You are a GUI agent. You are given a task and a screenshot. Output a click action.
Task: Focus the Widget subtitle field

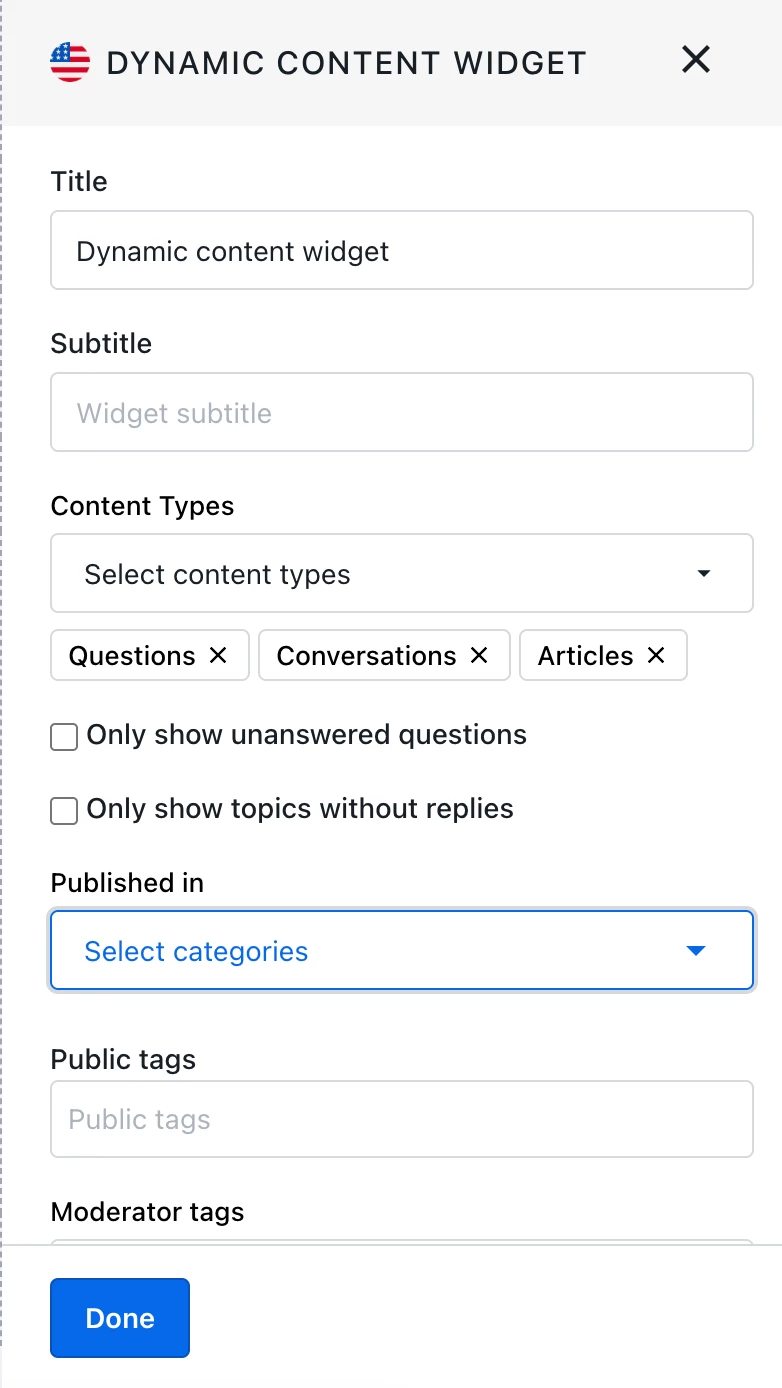click(401, 413)
